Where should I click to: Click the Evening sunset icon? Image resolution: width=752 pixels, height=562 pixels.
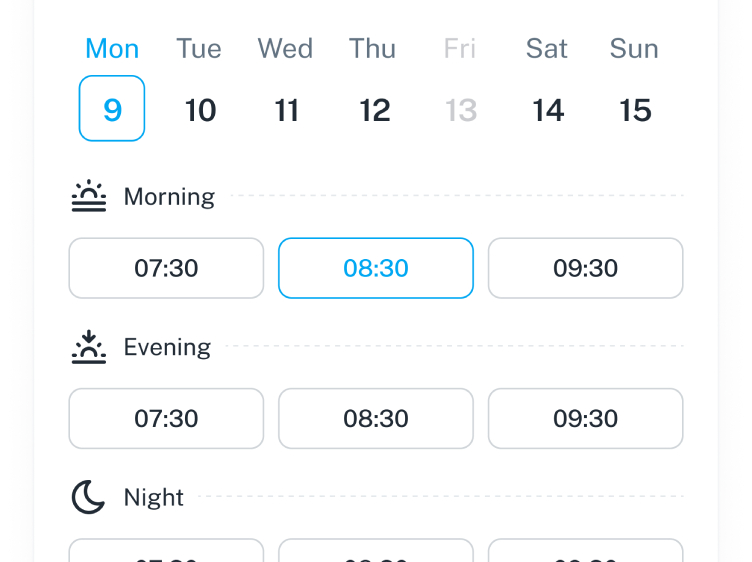tap(89, 347)
